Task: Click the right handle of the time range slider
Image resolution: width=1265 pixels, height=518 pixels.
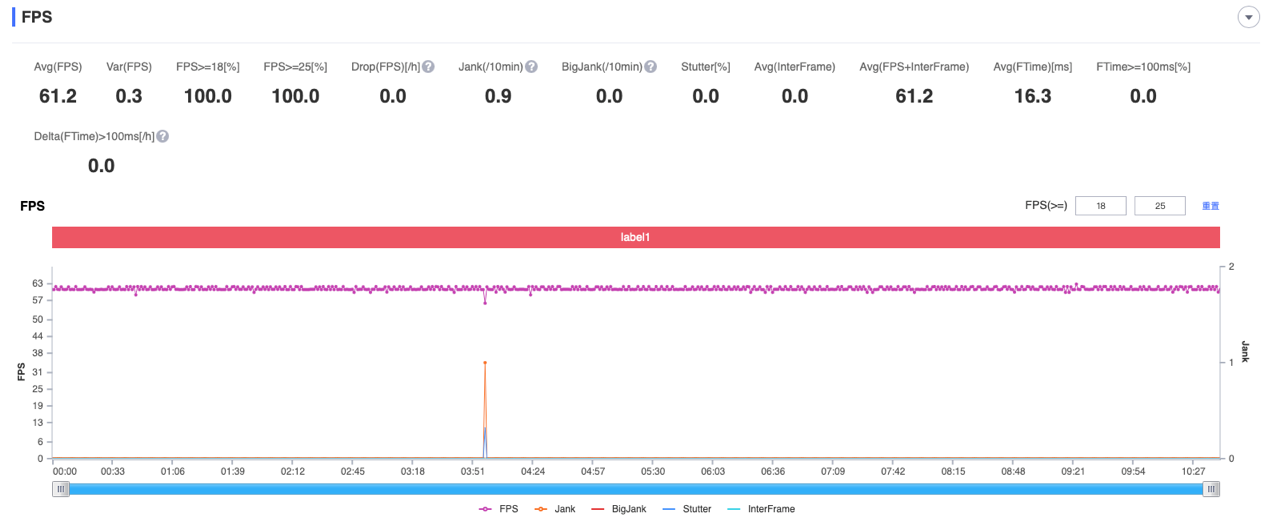Action: (x=1211, y=489)
